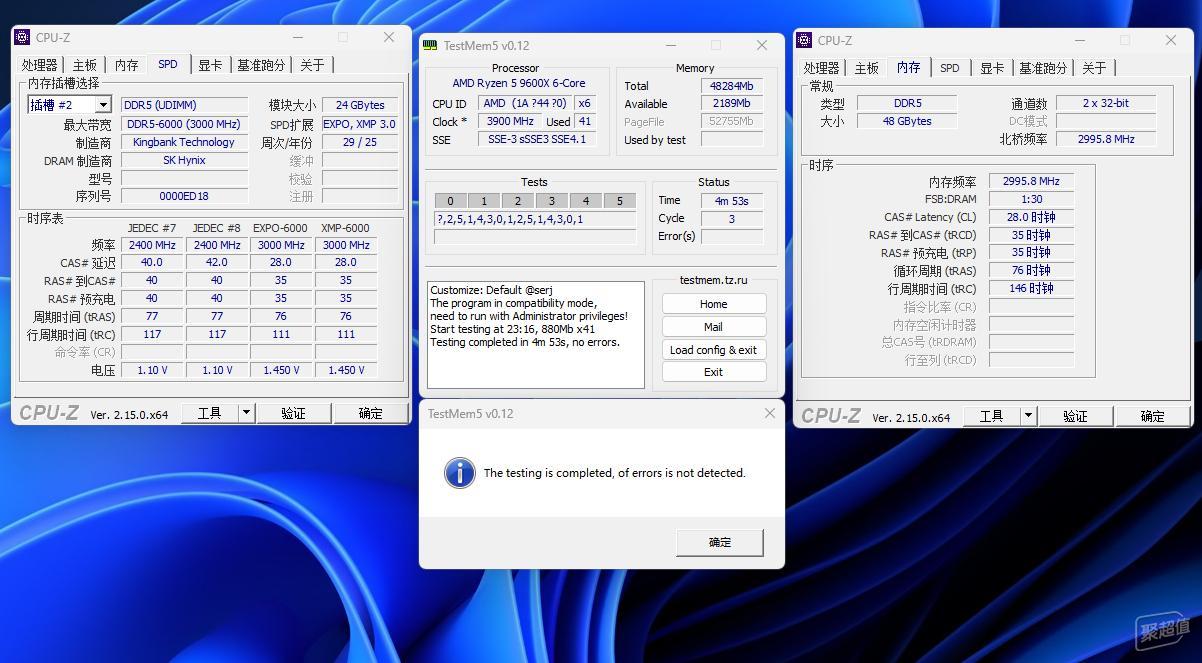
Task: Click the 24 GBytes module size field
Action: 360,105
